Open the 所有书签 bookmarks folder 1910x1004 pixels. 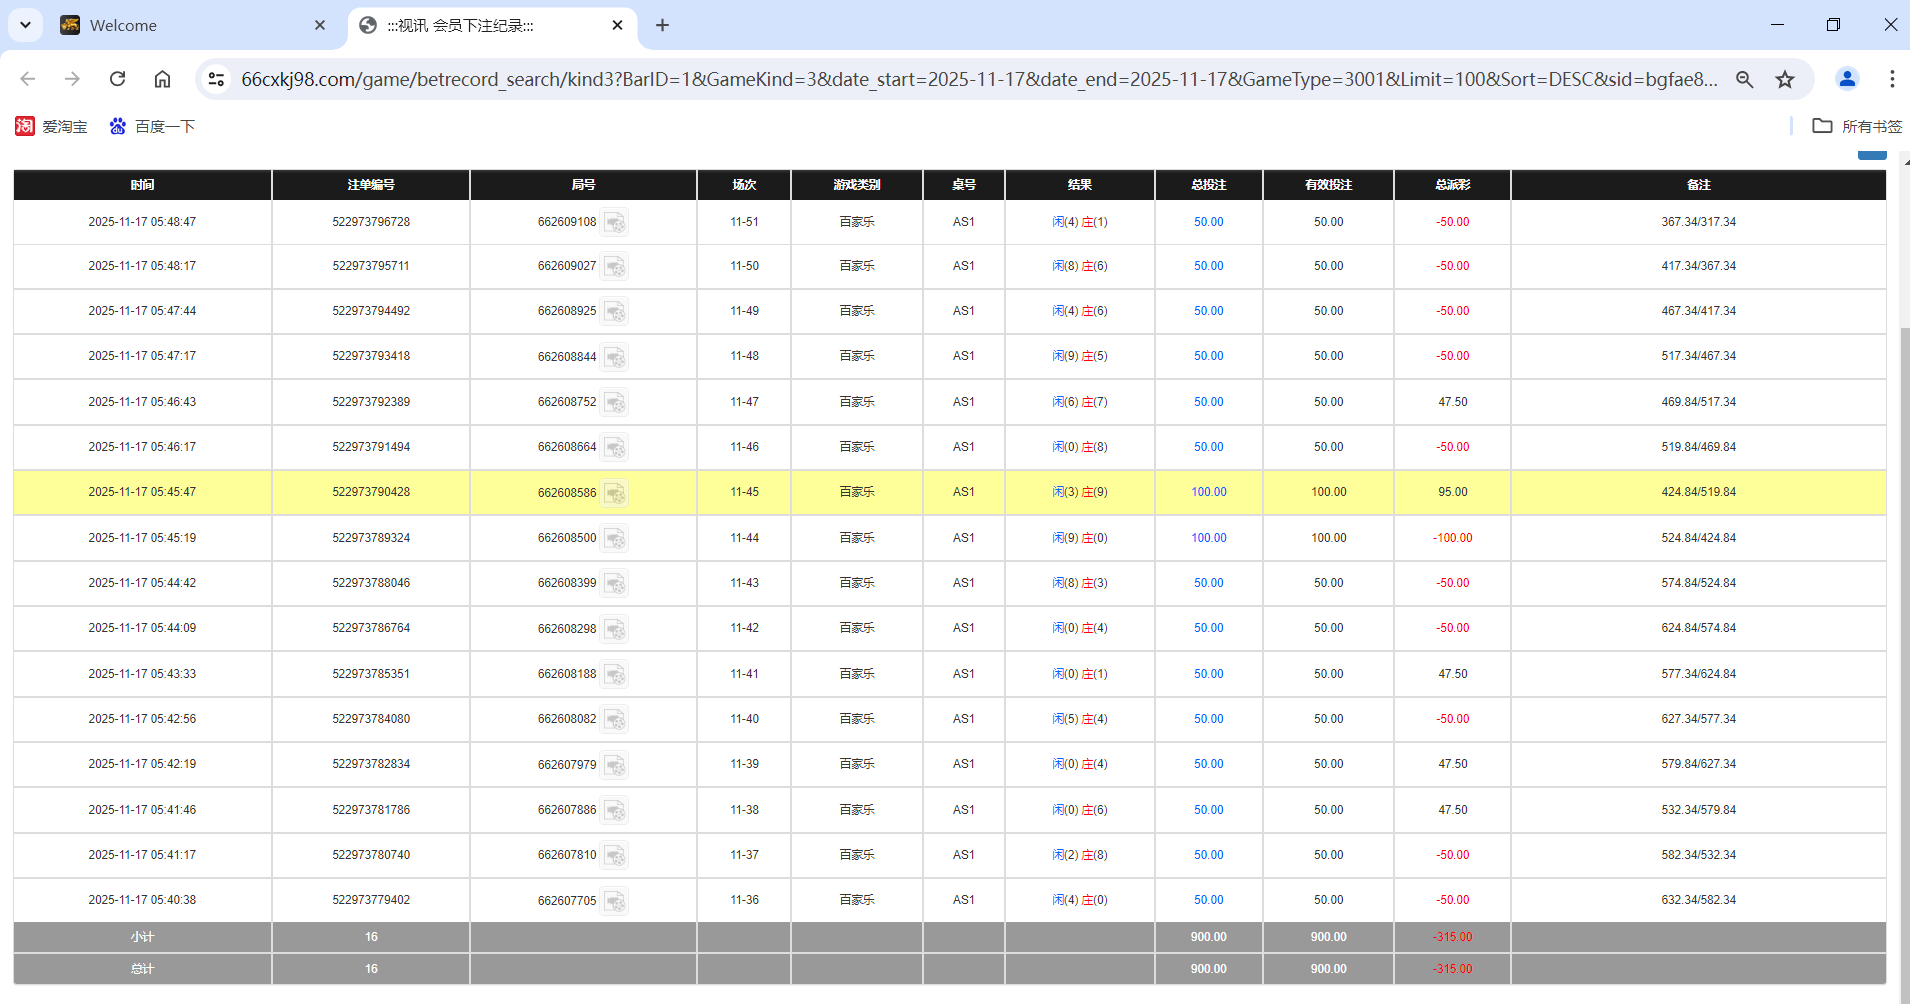click(x=1857, y=126)
